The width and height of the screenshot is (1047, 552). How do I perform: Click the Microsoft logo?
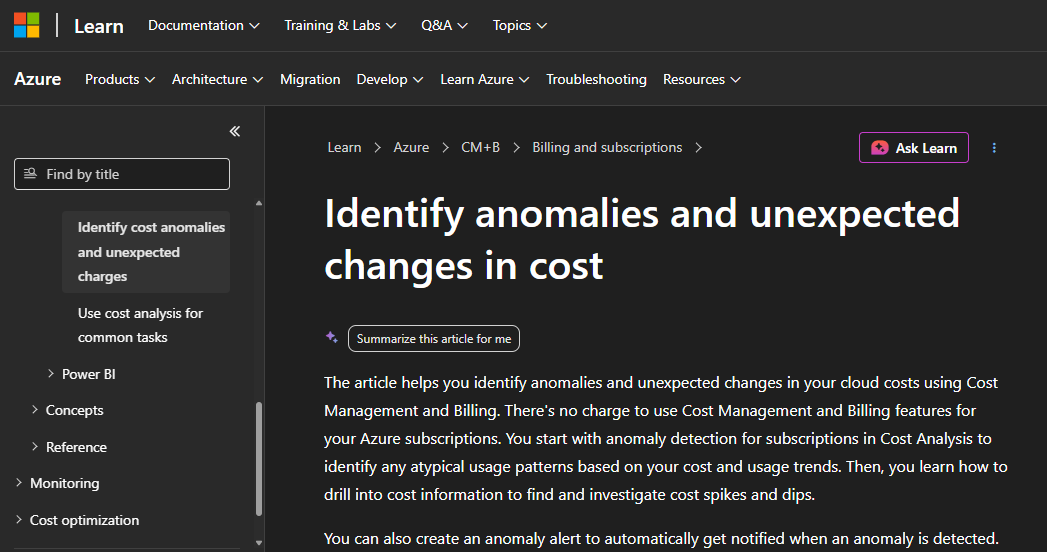click(x=27, y=25)
